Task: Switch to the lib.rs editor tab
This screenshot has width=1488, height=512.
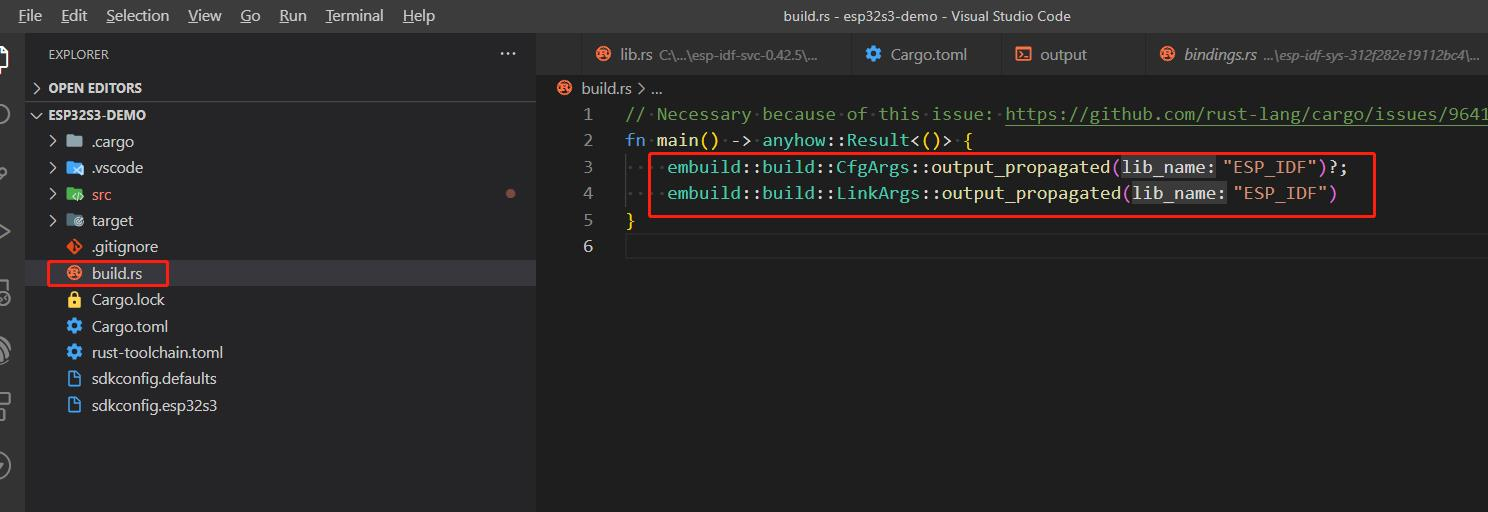Action: (x=635, y=55)
